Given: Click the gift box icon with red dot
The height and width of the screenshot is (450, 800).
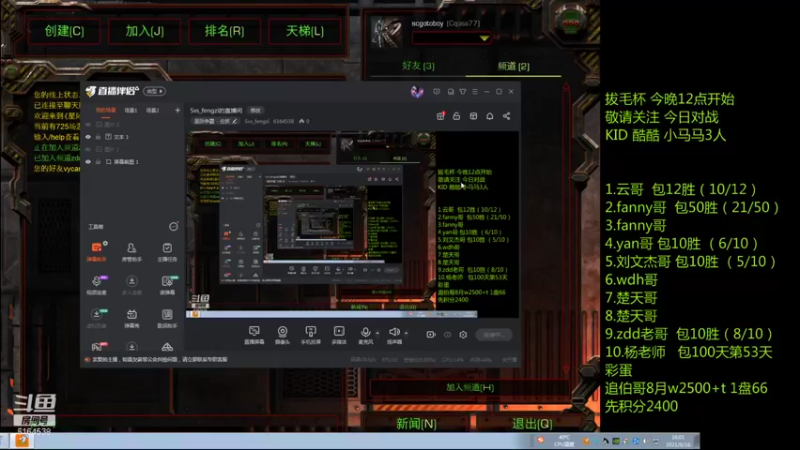Looking at the screenshot, I should (x=440, y=116).
